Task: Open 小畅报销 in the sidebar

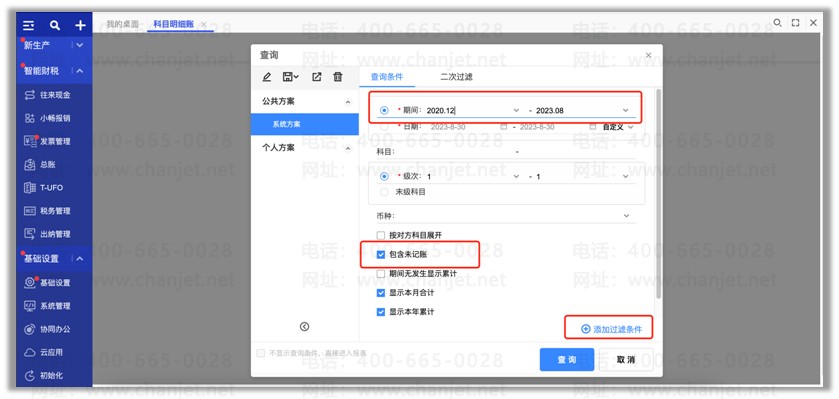Action: 48,118
